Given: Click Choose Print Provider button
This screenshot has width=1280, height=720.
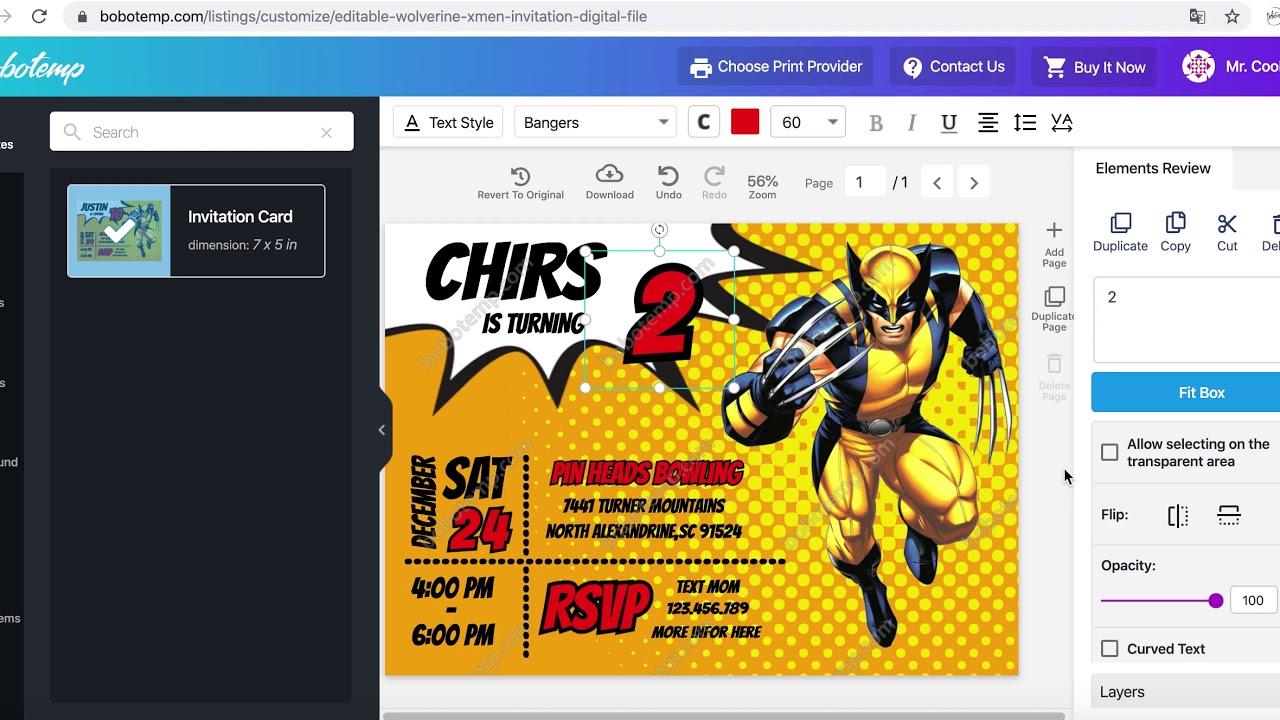Looking at the screenshot, I should (775, 67).
